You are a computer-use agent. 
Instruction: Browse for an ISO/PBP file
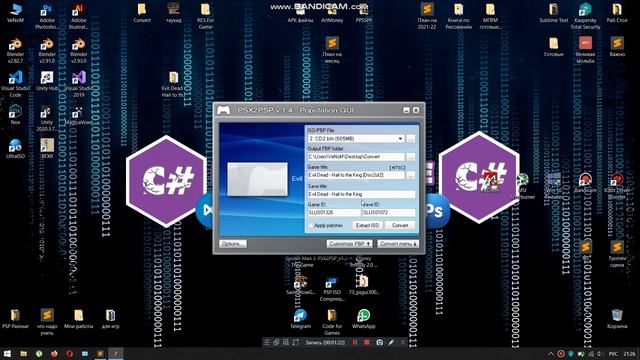(411, 139)
